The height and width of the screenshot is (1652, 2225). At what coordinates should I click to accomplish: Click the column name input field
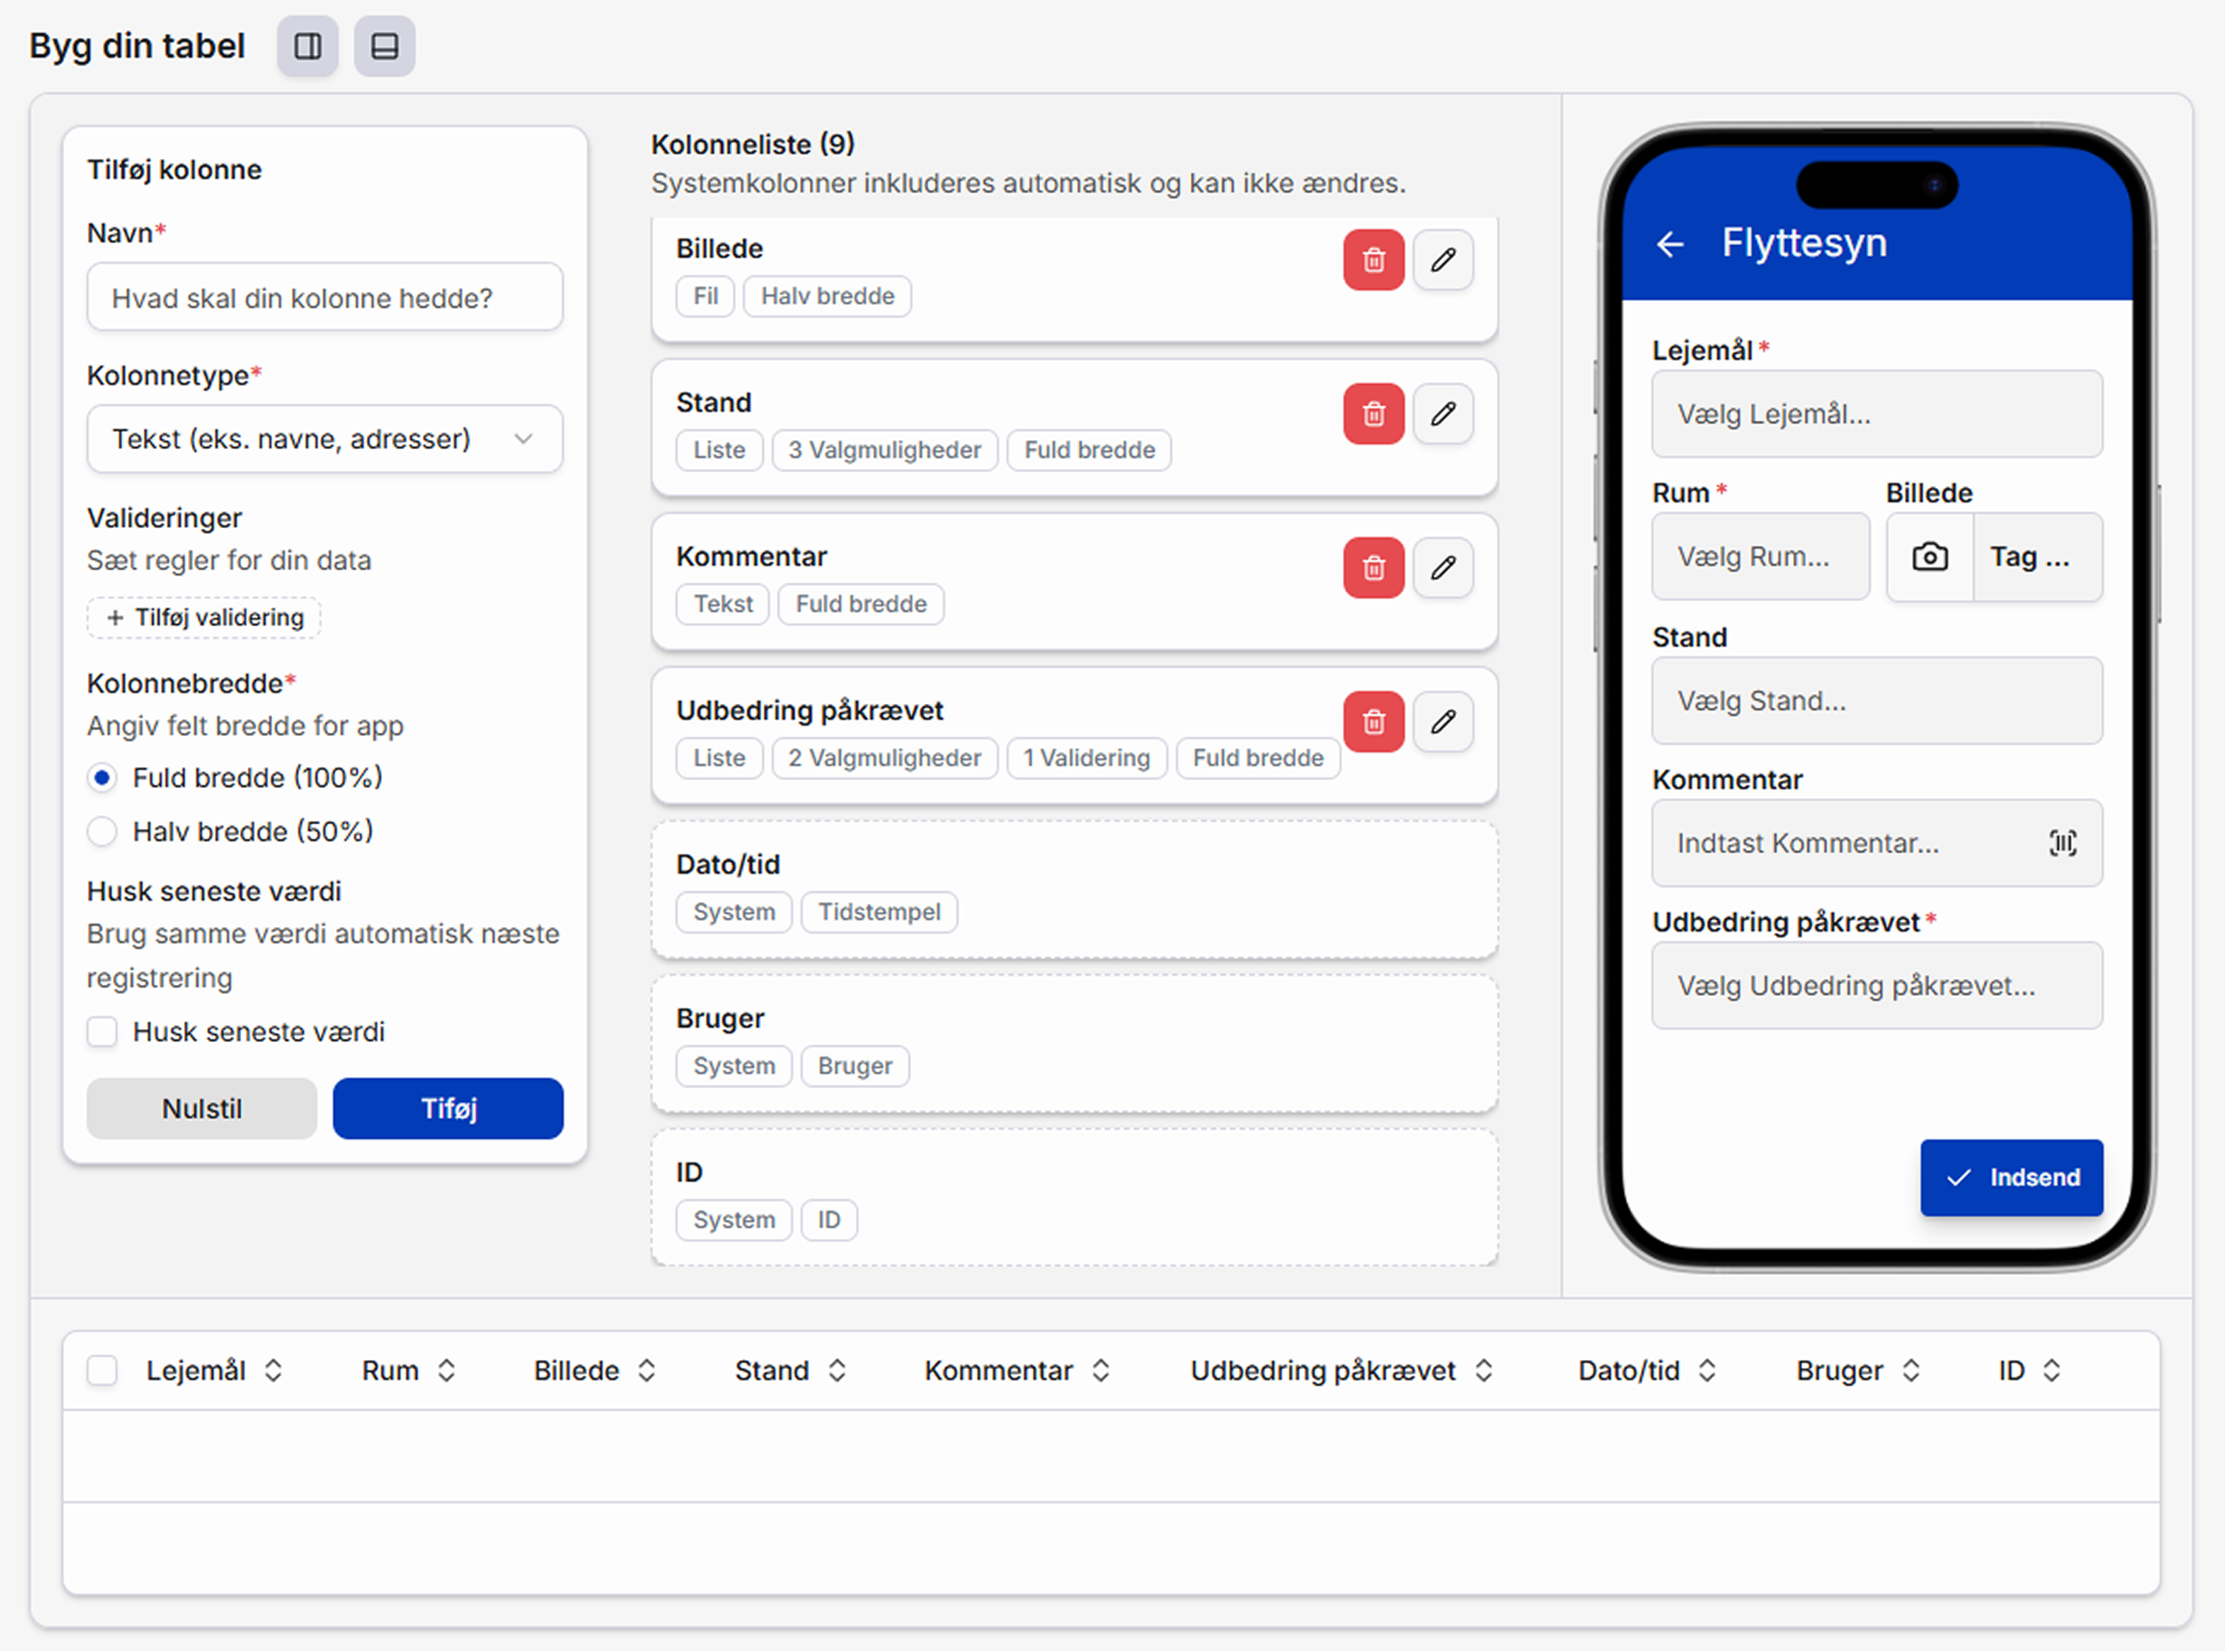pyautogui.click(x=324, y=296)
